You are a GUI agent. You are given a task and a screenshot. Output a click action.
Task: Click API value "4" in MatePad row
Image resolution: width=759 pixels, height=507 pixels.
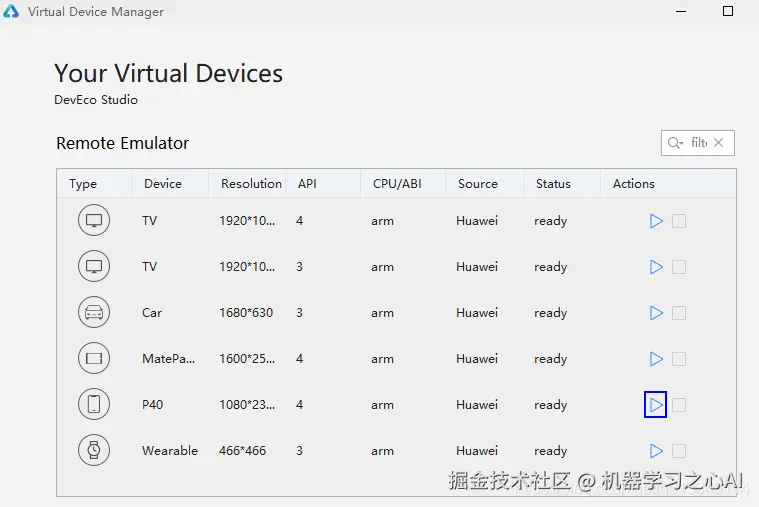pyautogui.click(x=300, y=359)
